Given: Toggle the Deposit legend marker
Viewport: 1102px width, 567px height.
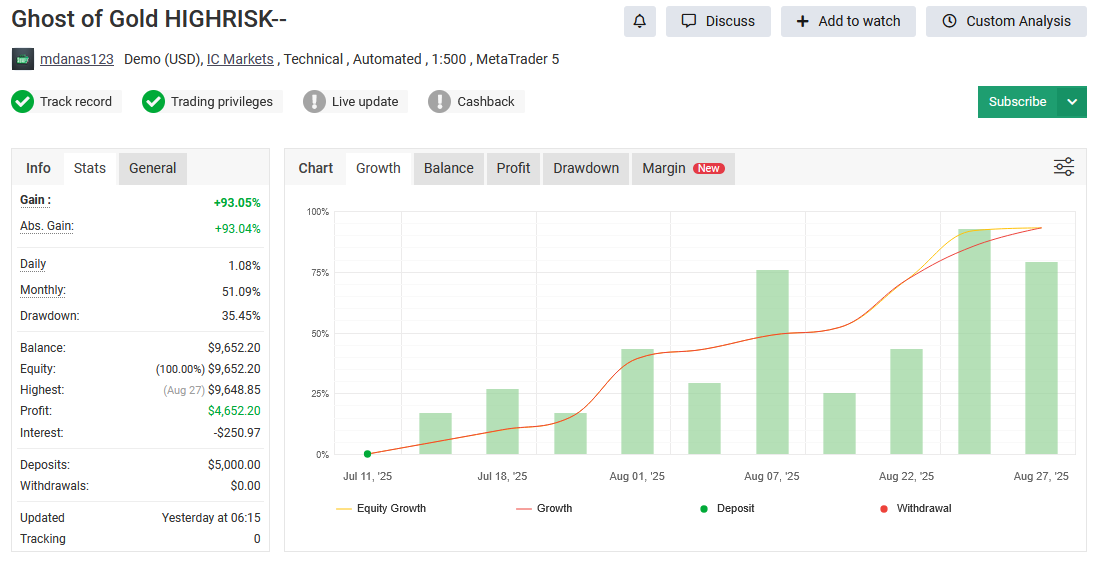Looking at the screenshot, I should coord(727,509).
